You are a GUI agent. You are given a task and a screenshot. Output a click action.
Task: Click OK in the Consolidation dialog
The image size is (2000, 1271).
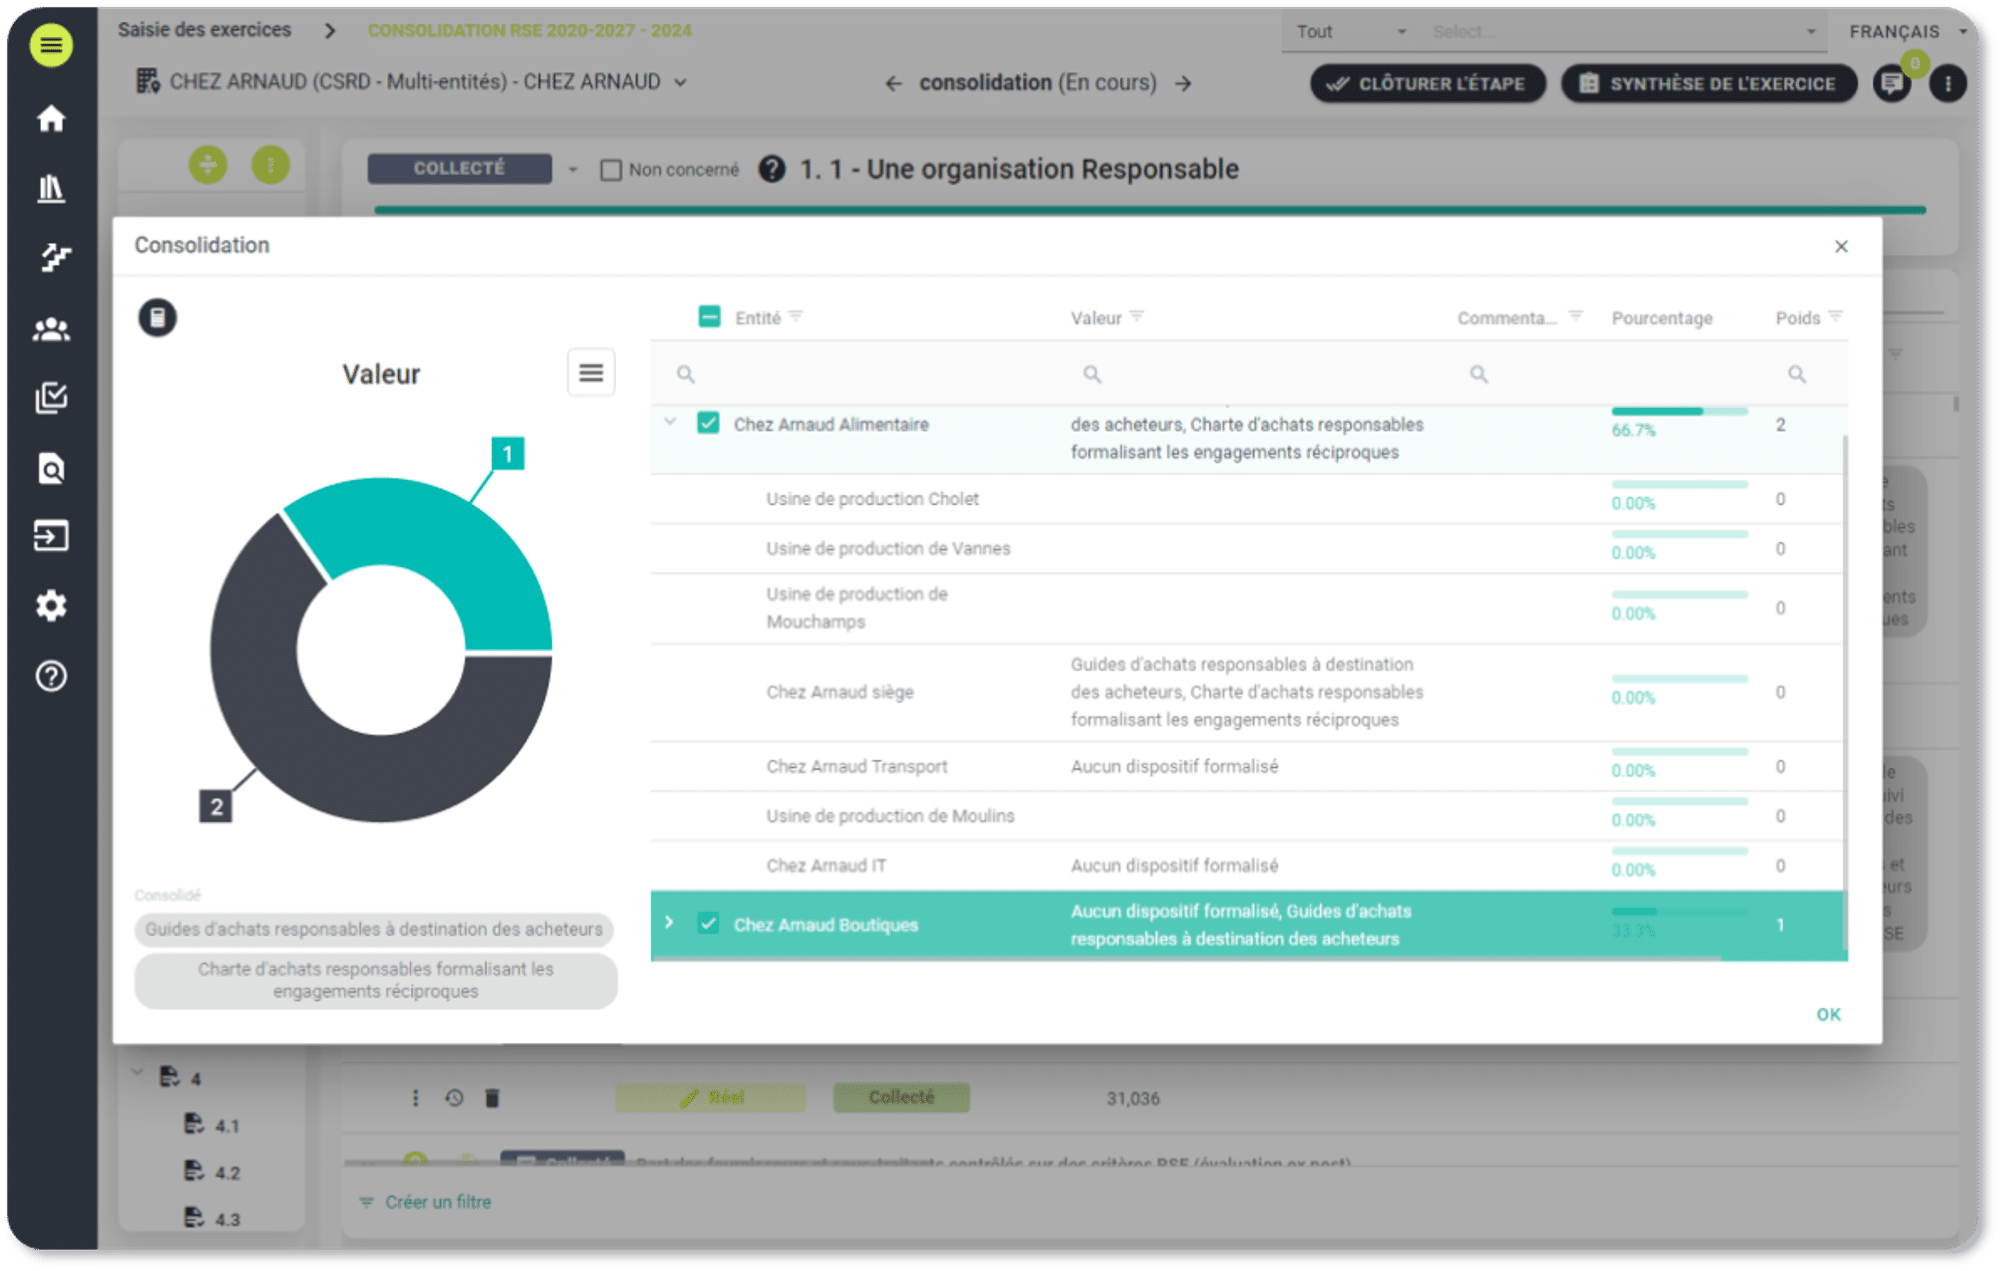pos(1828,1014)
